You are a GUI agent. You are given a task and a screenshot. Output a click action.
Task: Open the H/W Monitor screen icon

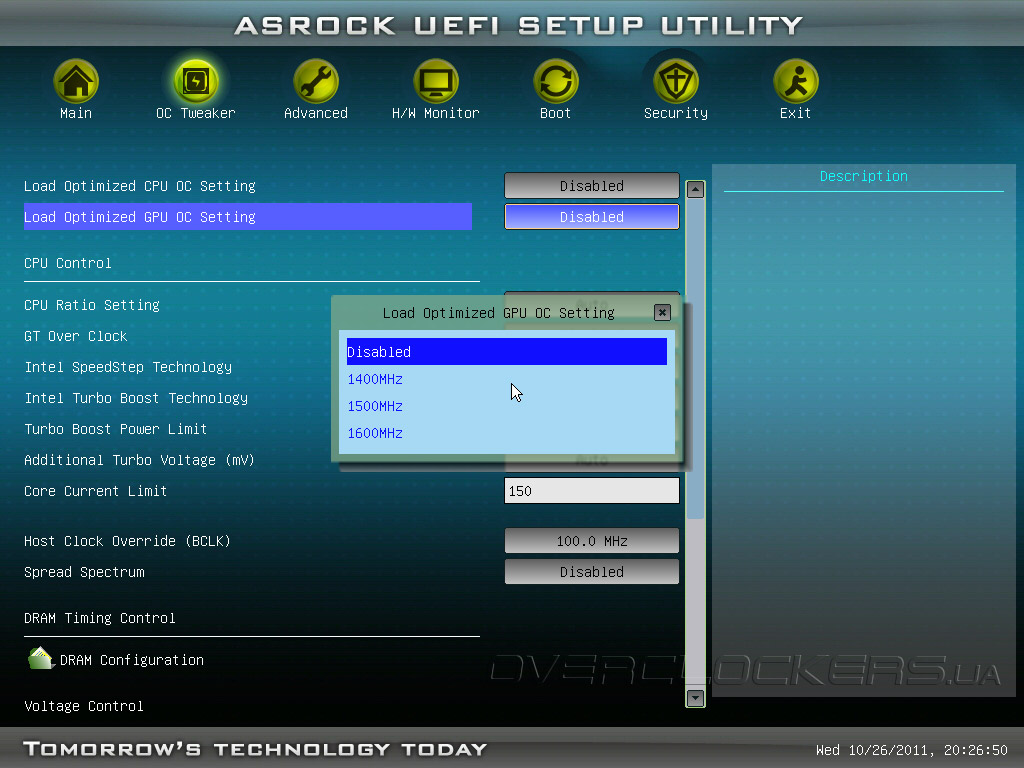click(436, 81)
